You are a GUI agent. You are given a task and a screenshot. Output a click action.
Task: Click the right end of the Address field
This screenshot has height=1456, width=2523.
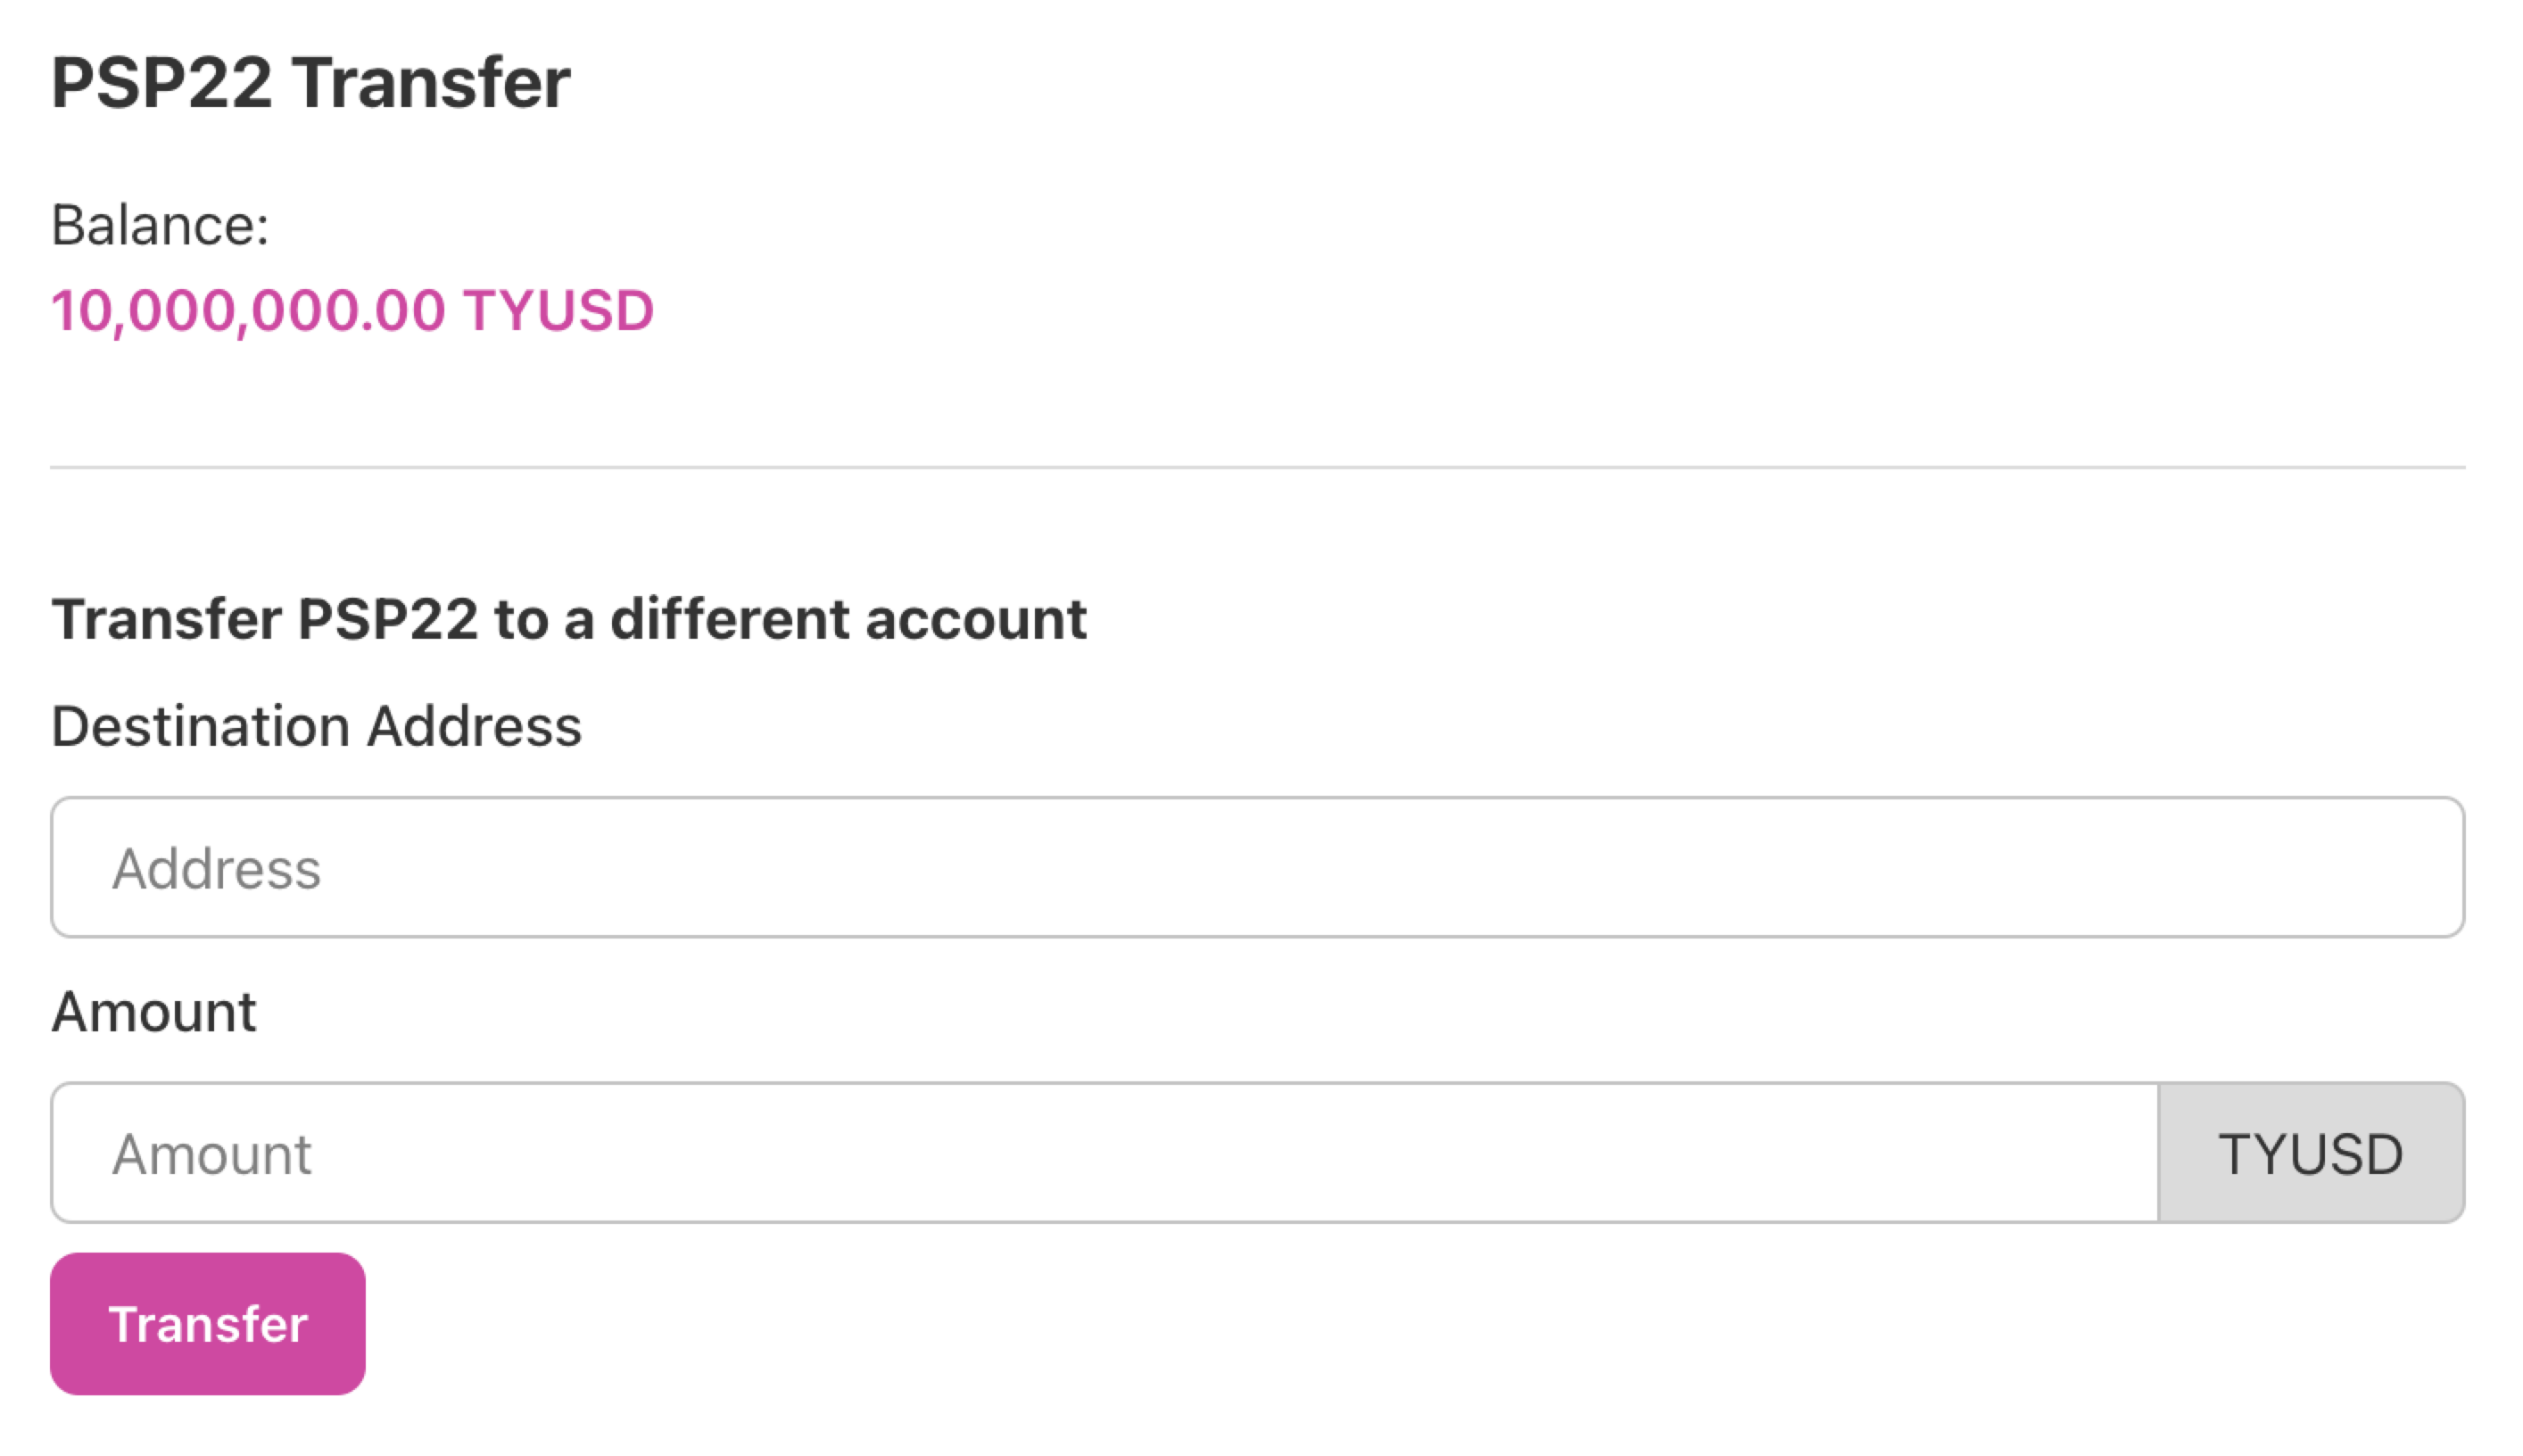click(x=2400, y=867)
